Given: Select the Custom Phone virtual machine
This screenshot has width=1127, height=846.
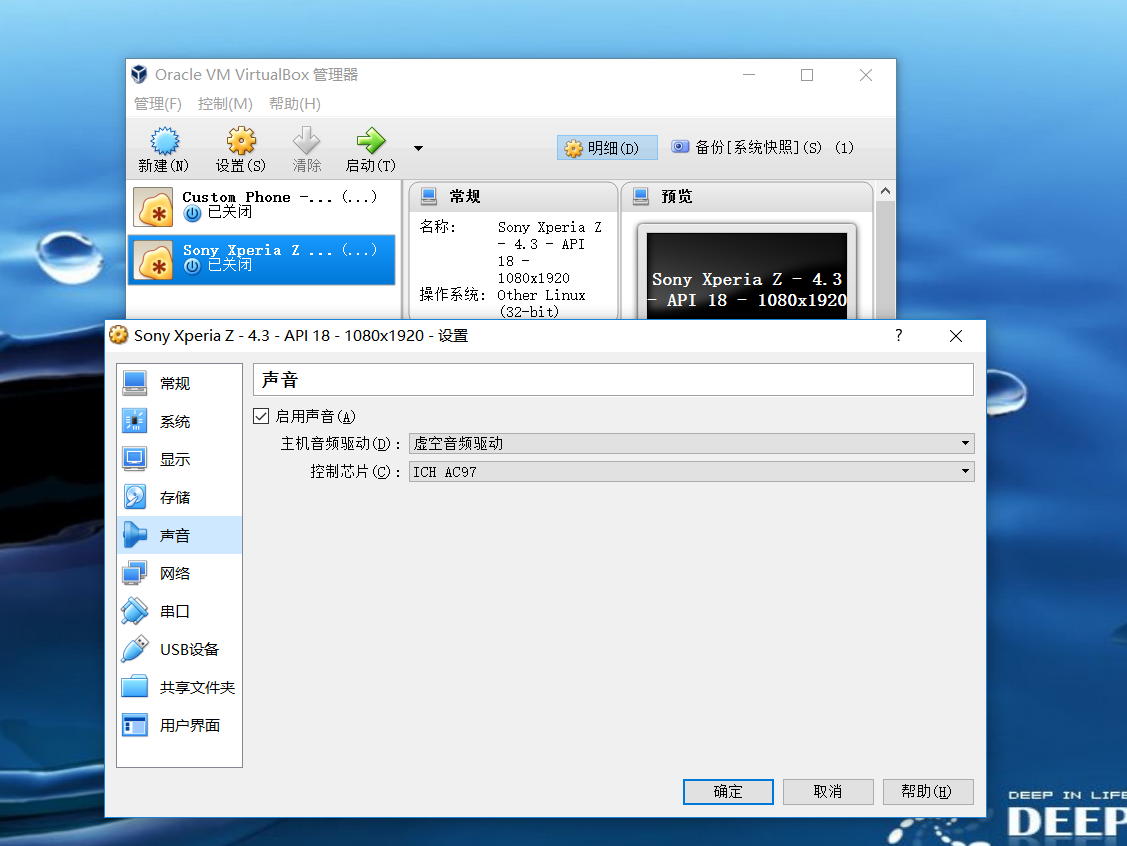Looking at the screenshot, I should (x=262, y=207).
